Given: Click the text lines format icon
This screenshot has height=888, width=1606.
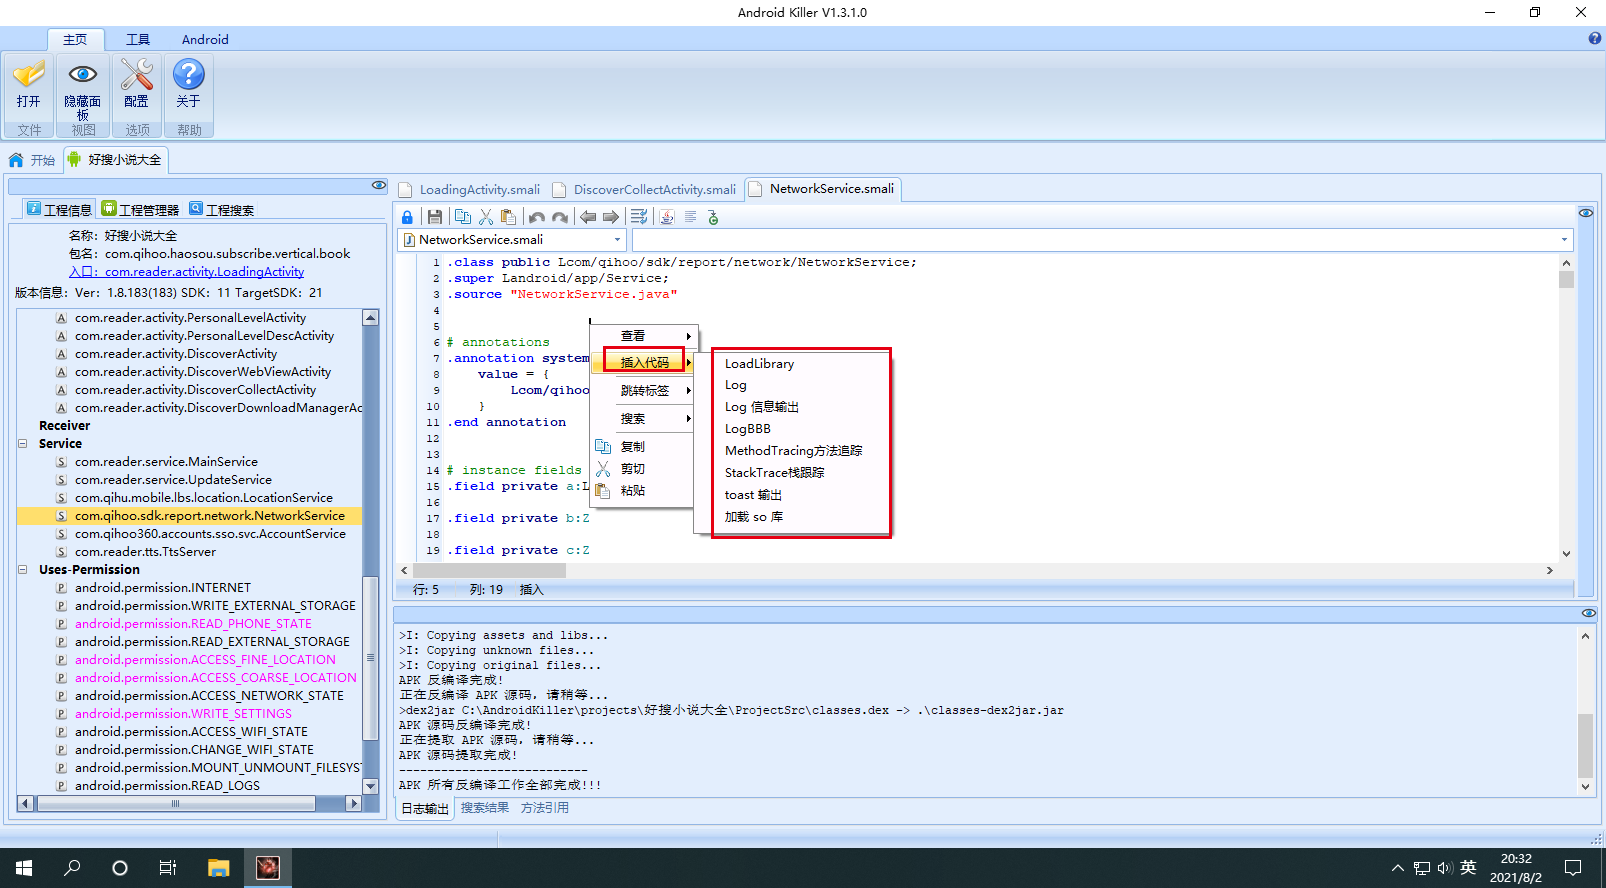Looking at the screenshot, I should [690, 217].
